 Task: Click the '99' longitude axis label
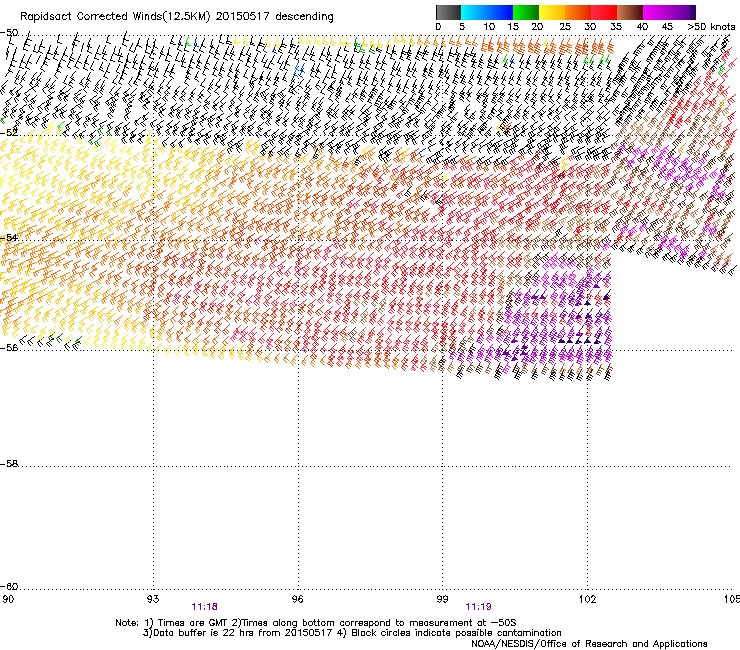click(x=442, y=599)
